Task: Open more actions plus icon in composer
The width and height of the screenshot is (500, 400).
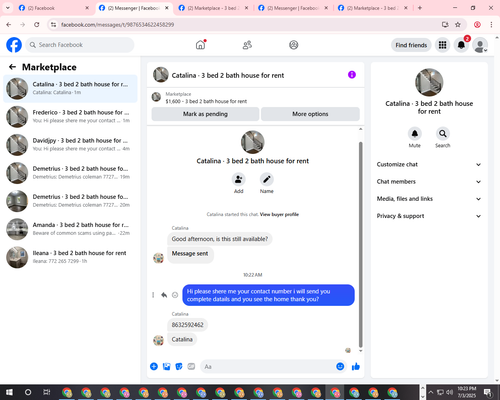Action: pyautogui.click(x=154, y=367)
